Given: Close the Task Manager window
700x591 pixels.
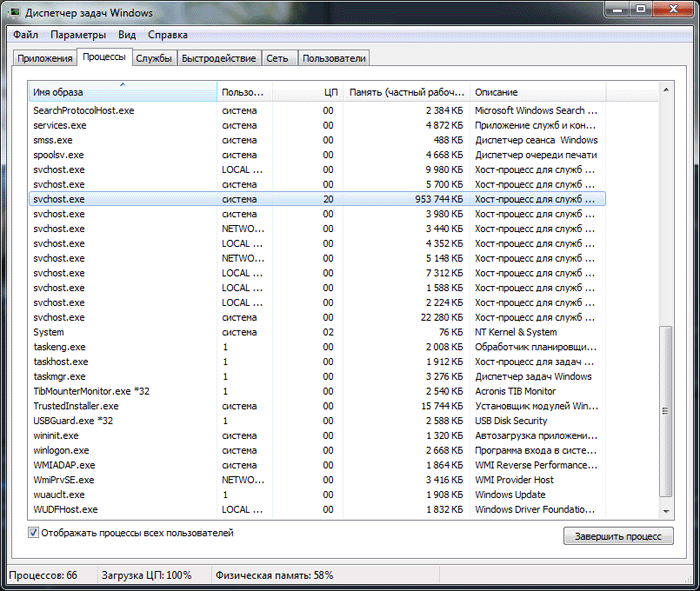Looking at the screenshot, I should (674, 9).
